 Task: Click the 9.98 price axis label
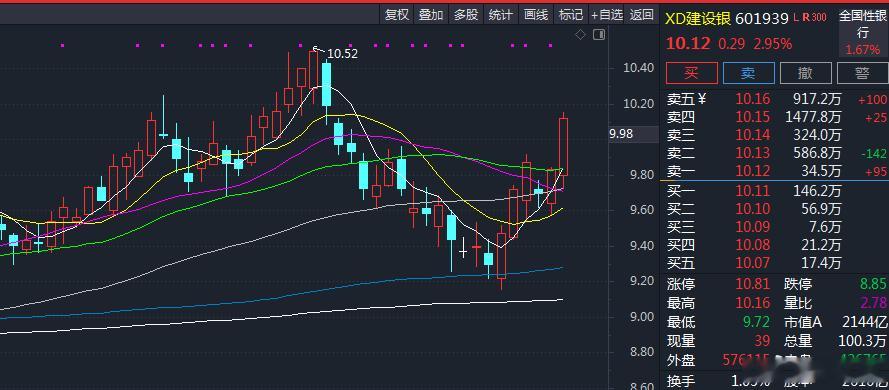[621, 134]
